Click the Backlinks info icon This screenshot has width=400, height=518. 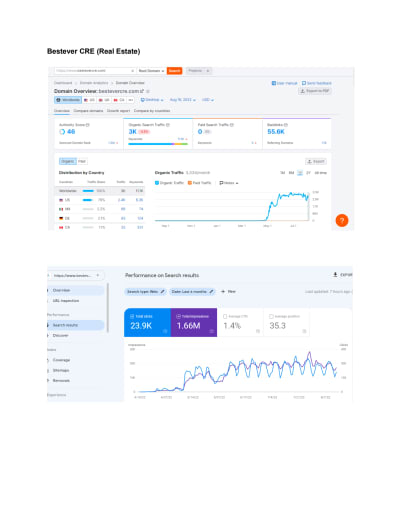[x=286, y=125]
